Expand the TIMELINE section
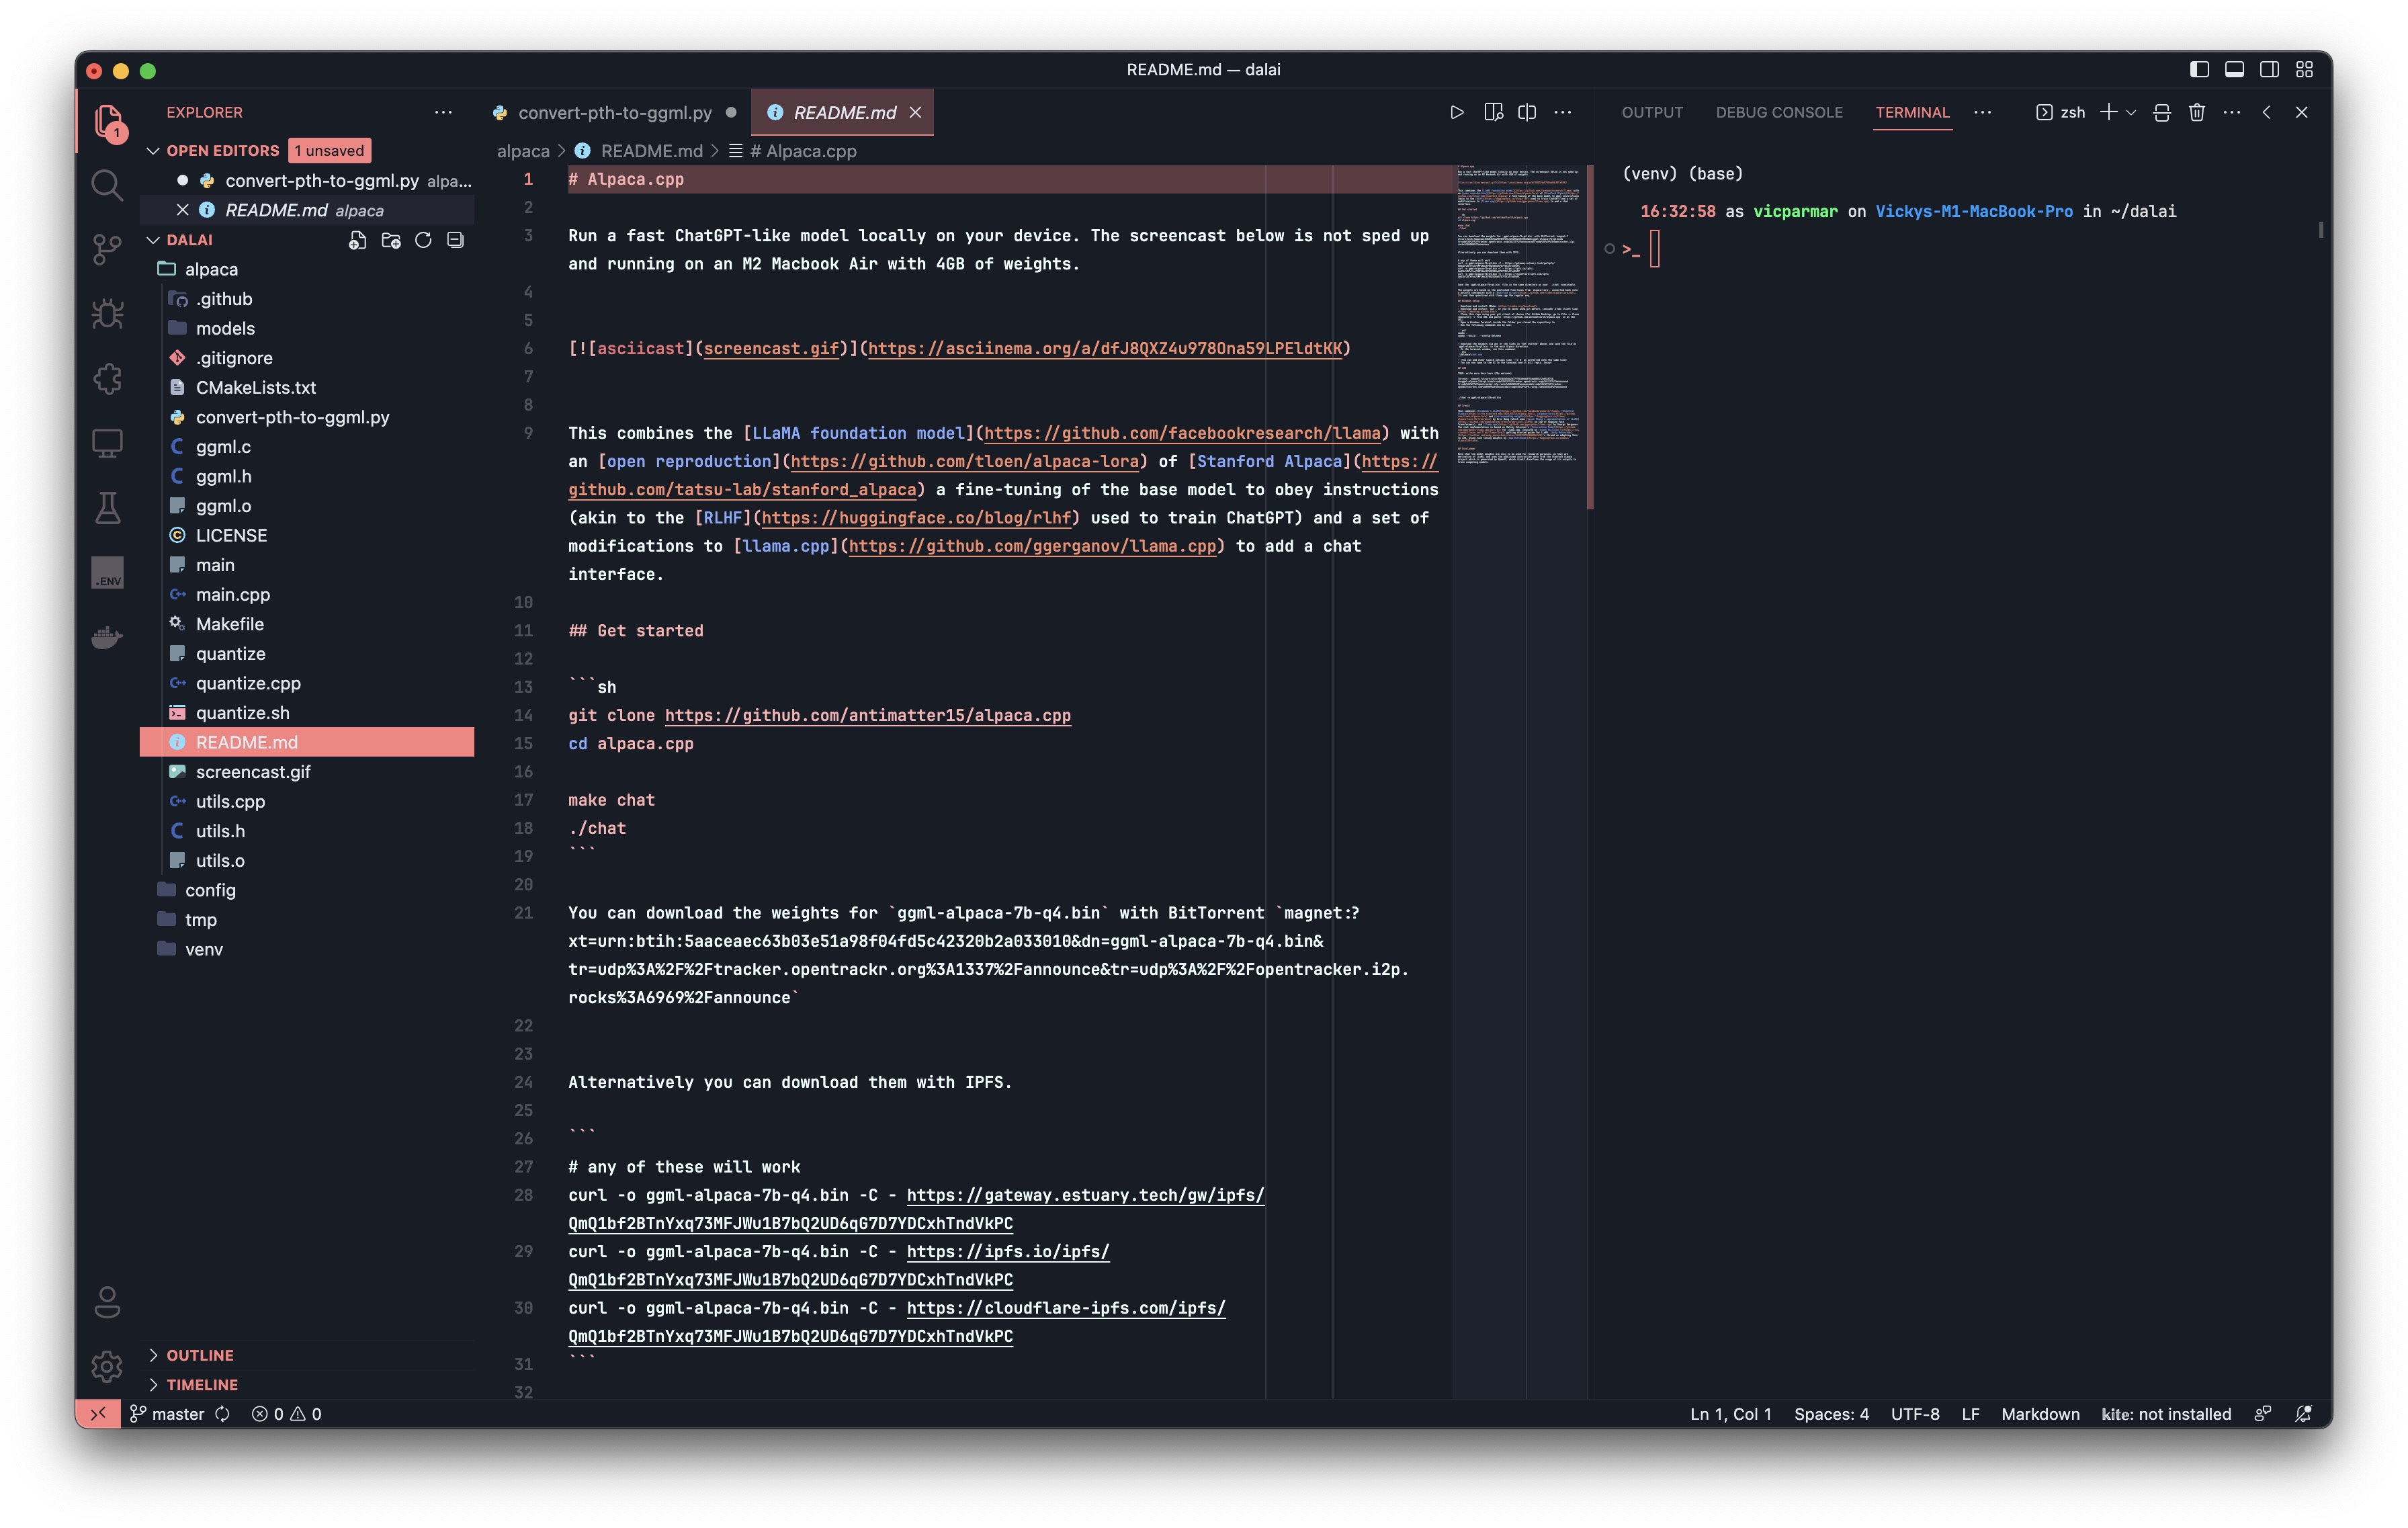The width and height of the screenshot is (2408, 1528). pyautogui.click(x=201, y=1385)
